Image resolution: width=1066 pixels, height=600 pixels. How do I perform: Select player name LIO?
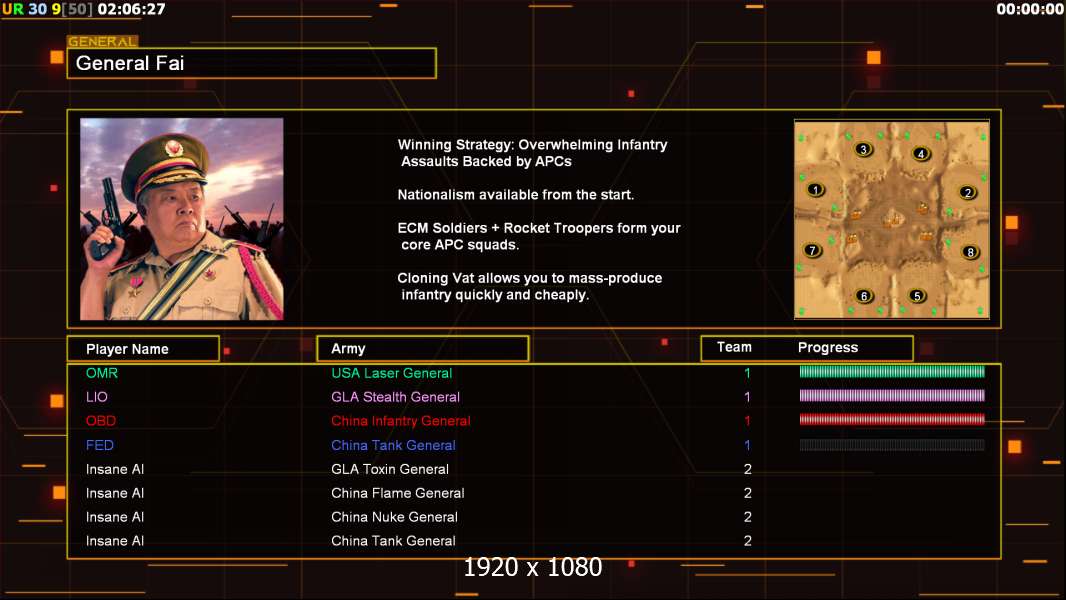tap(97, 397)
